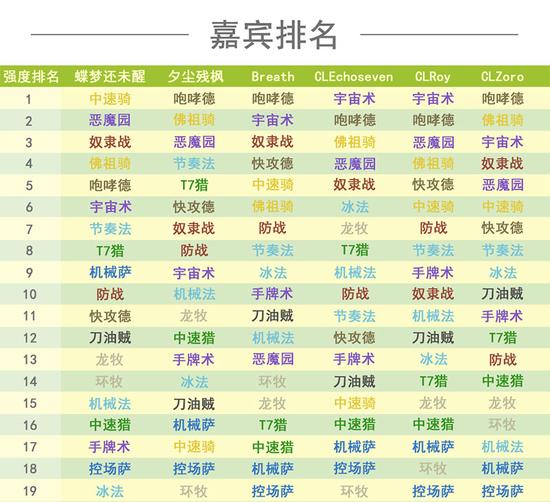The width and height of the screenshot is (550, 502).
Task: Click rank number 1 in 强度排名 column
Action: [x=29, y=99]
